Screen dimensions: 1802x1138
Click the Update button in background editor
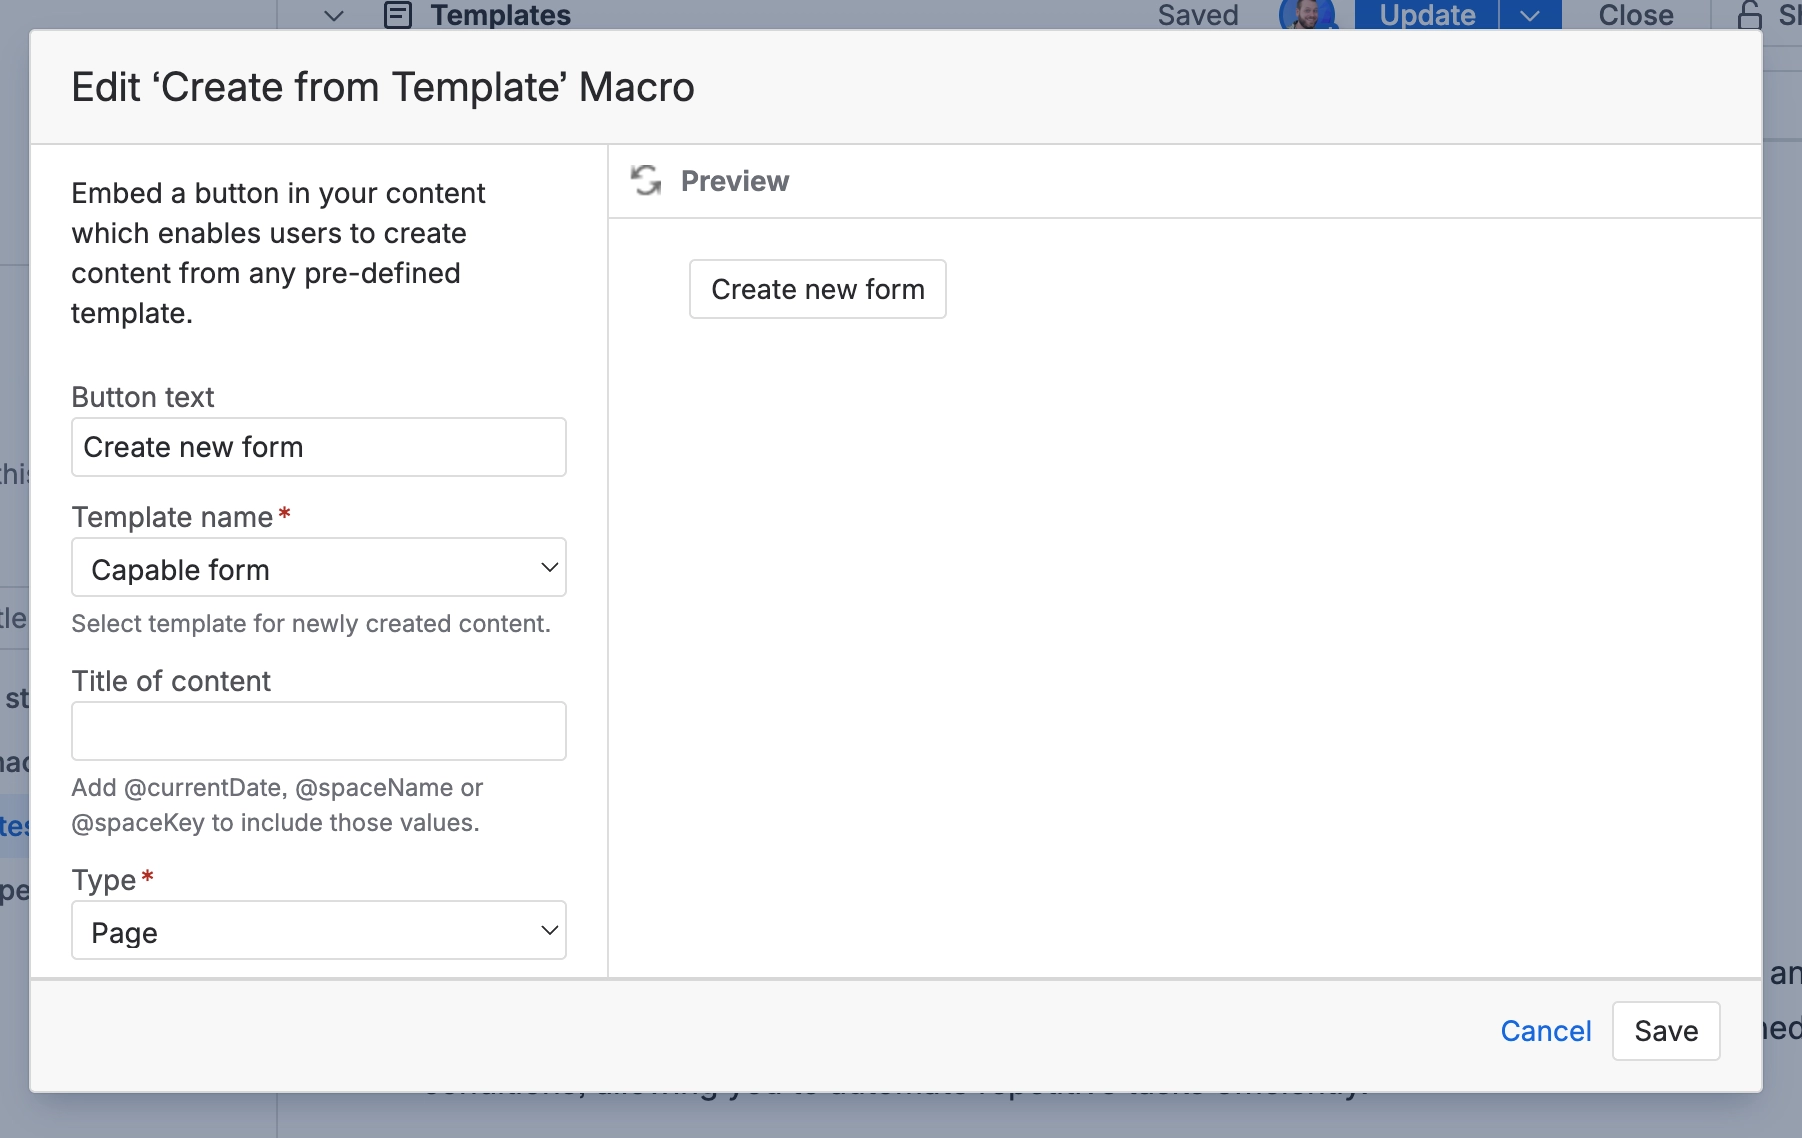1427,15
